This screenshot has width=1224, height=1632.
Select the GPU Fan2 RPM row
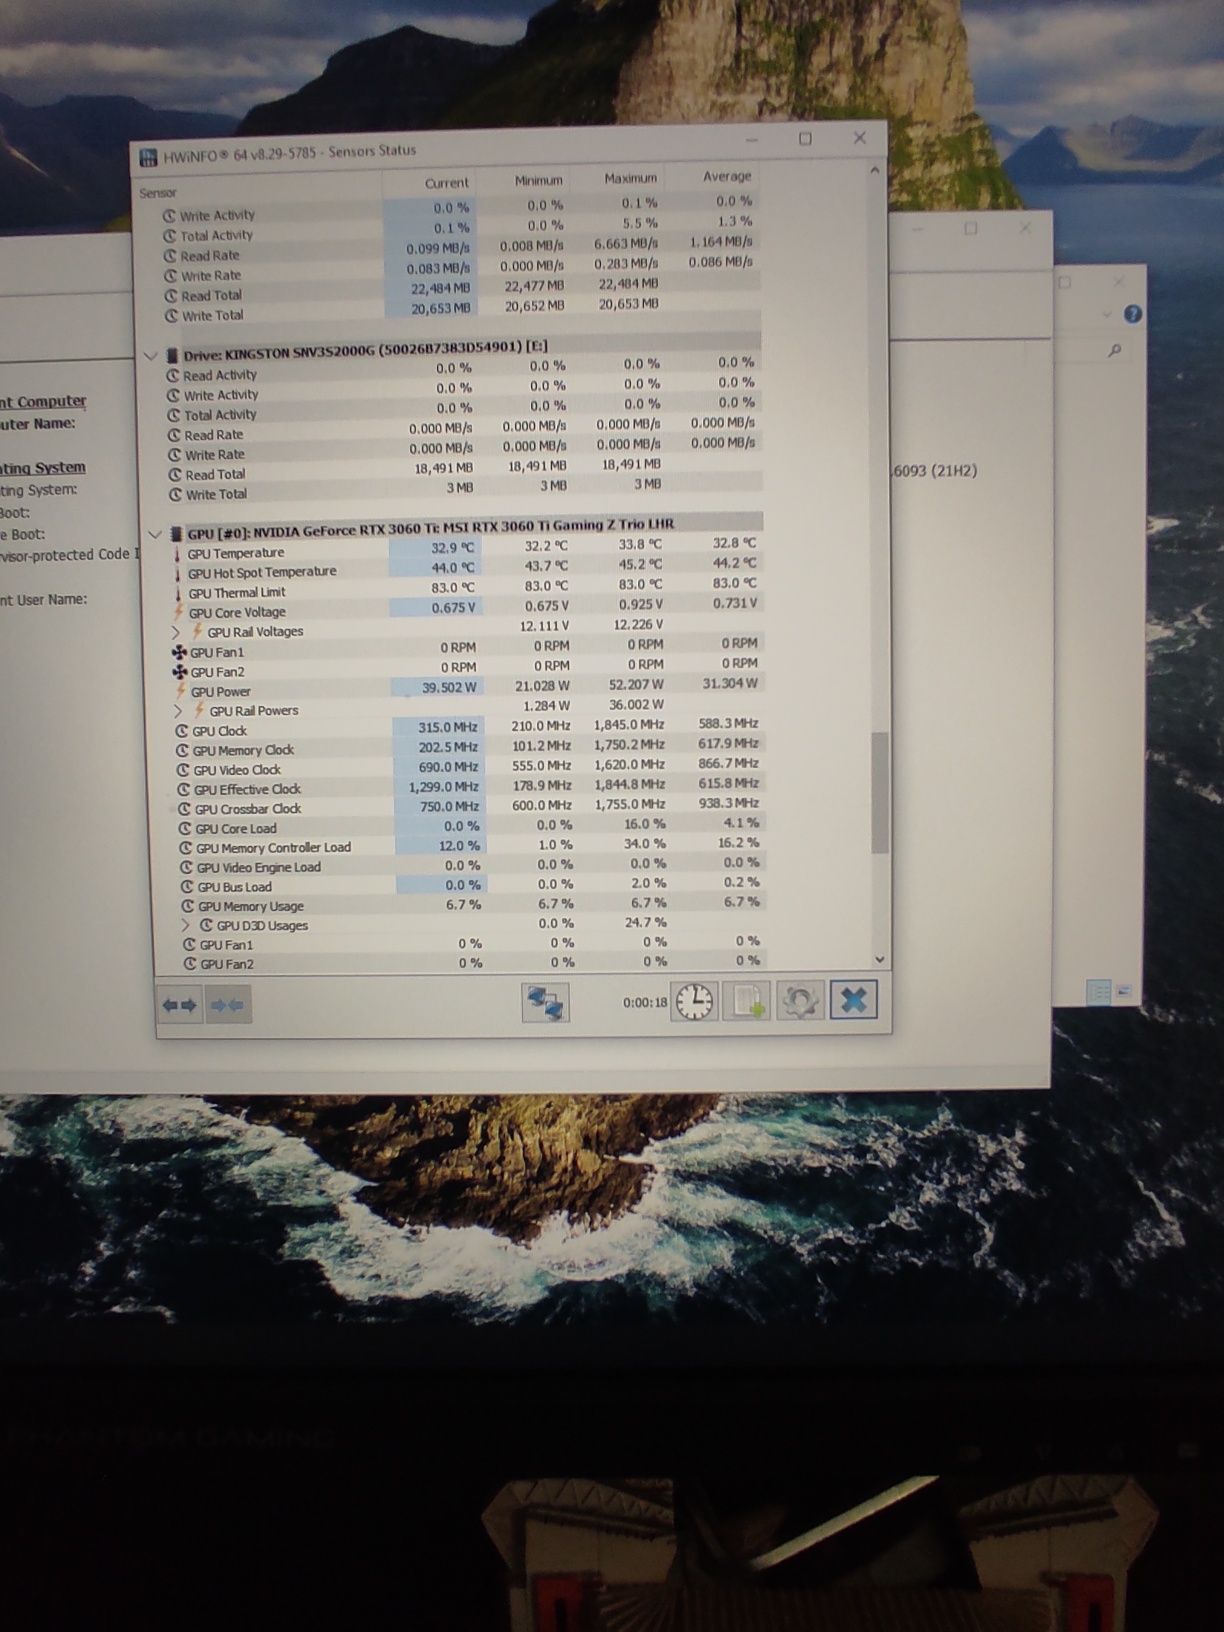pos(467,667)
